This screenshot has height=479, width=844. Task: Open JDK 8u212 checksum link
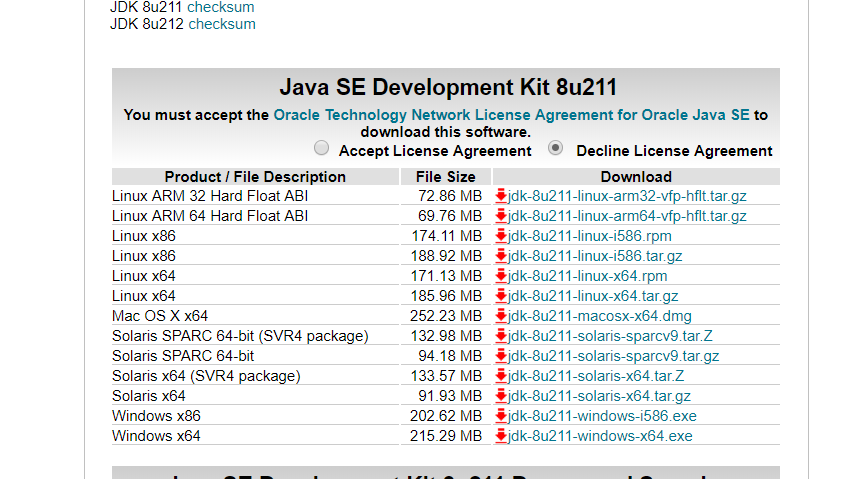coord(222,24)
